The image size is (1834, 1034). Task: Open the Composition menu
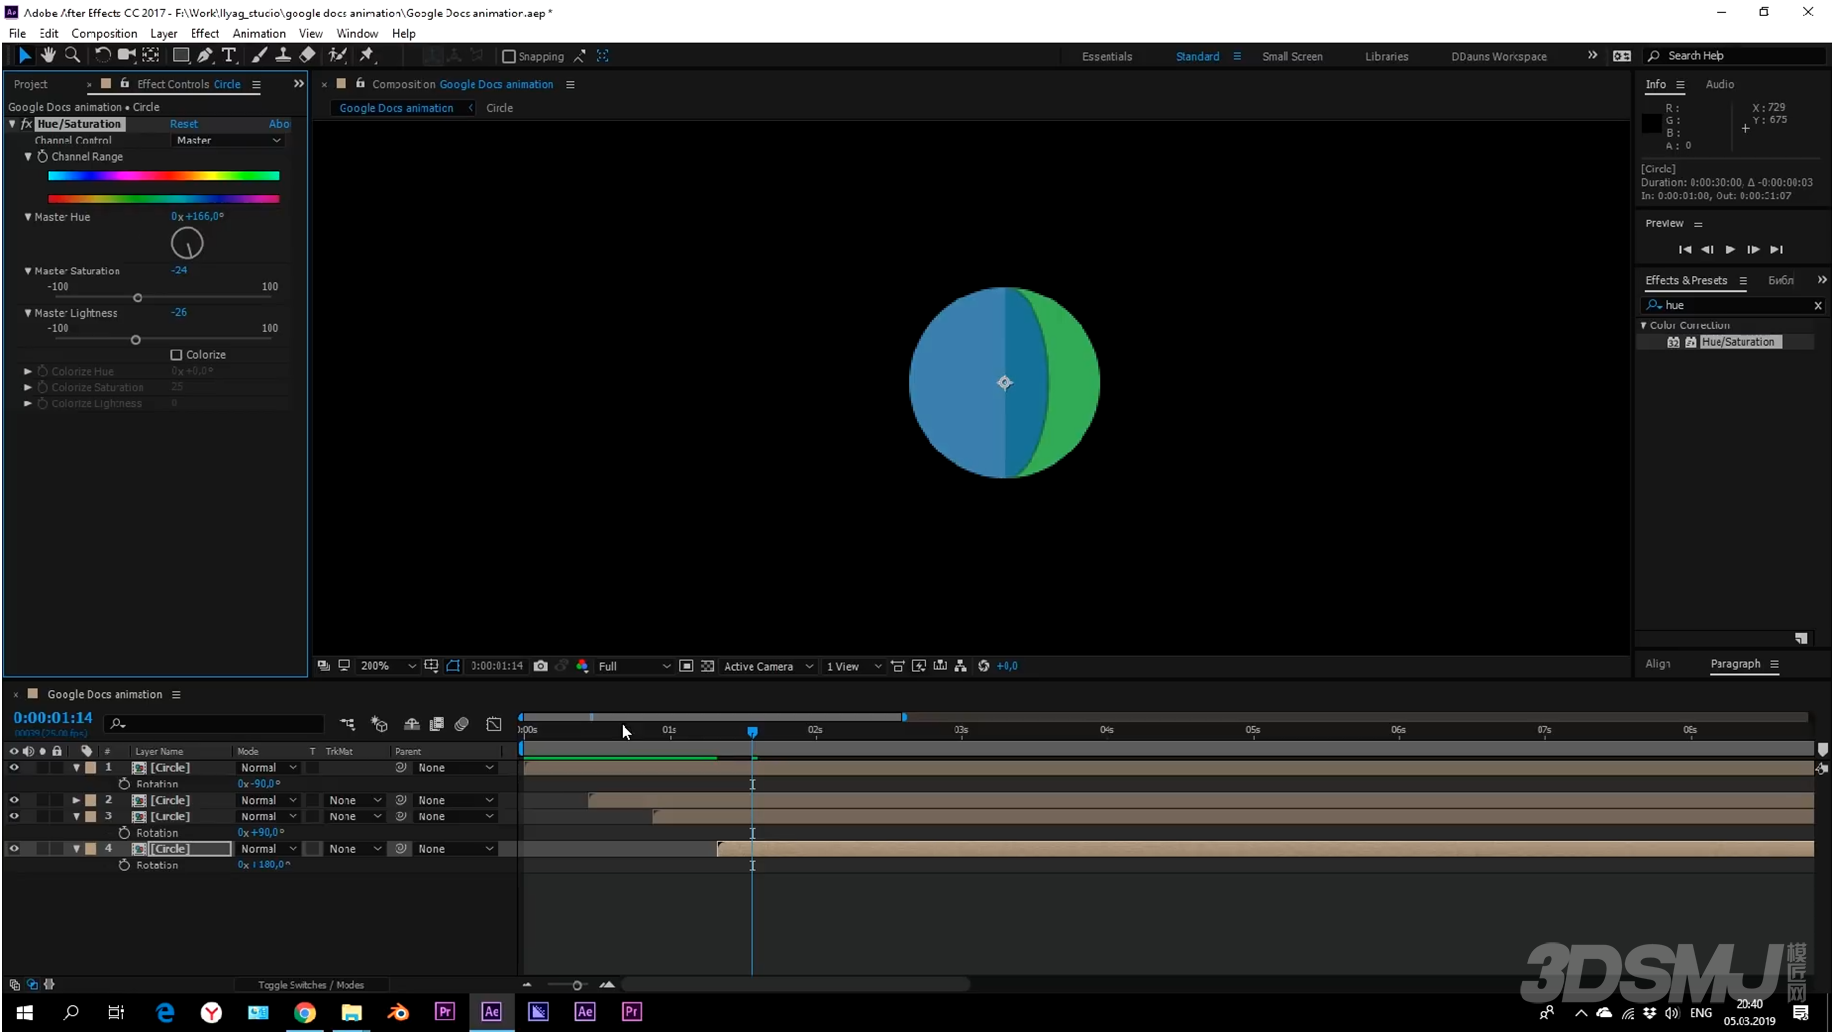click(x=104, y=33)
